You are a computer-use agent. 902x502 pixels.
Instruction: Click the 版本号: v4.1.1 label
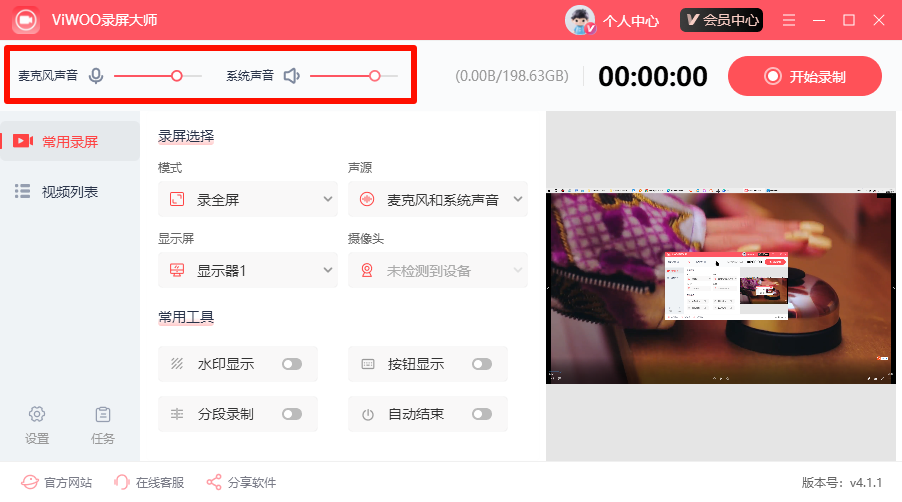click(x=842, y=482)
